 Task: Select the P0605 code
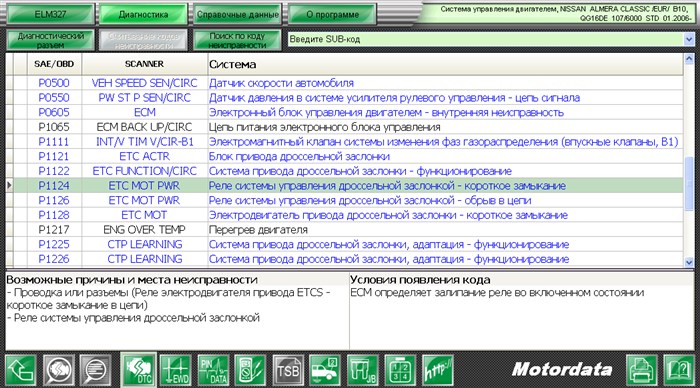(54, 112)
